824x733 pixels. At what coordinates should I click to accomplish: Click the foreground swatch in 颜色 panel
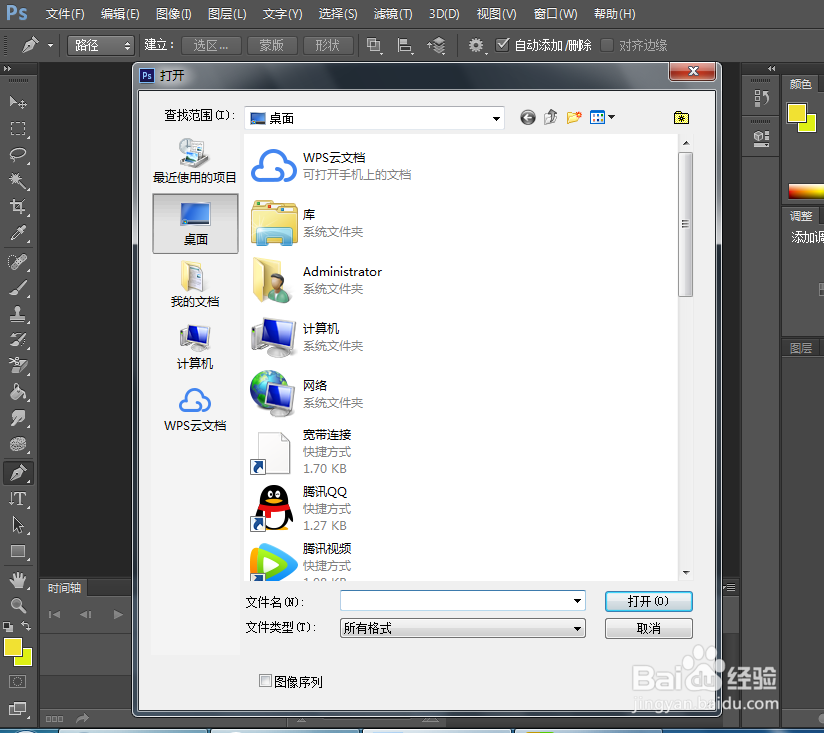[796, 112]
